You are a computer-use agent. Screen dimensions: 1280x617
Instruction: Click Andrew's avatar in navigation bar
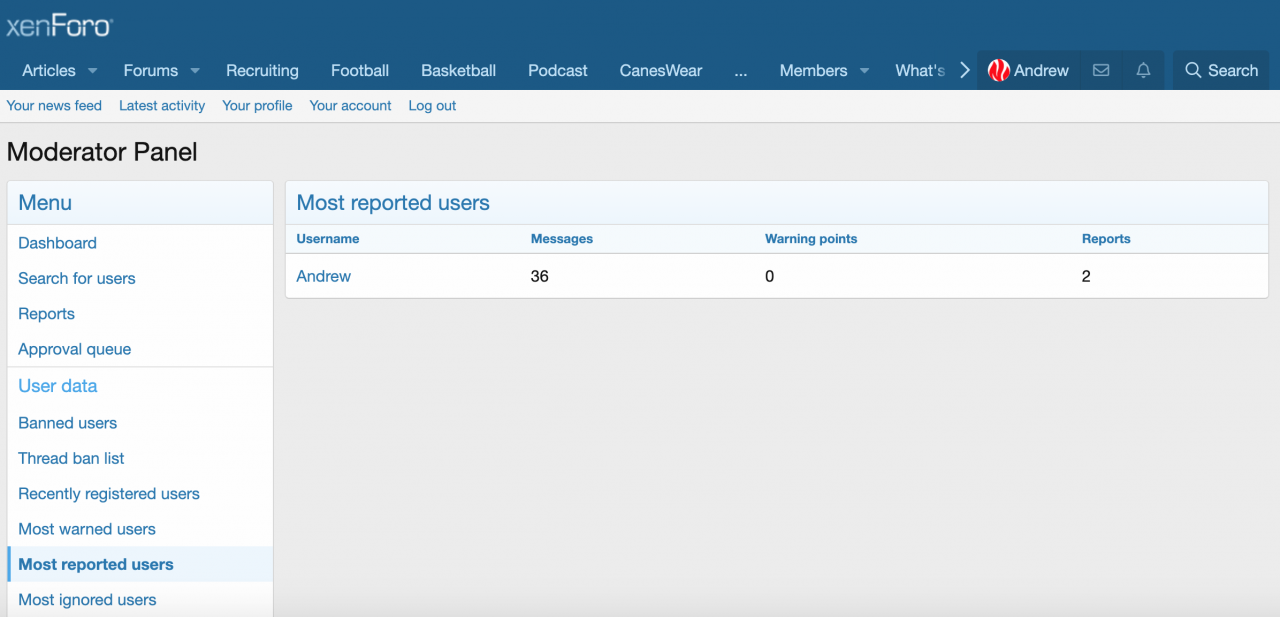click(x=998, y=70)
